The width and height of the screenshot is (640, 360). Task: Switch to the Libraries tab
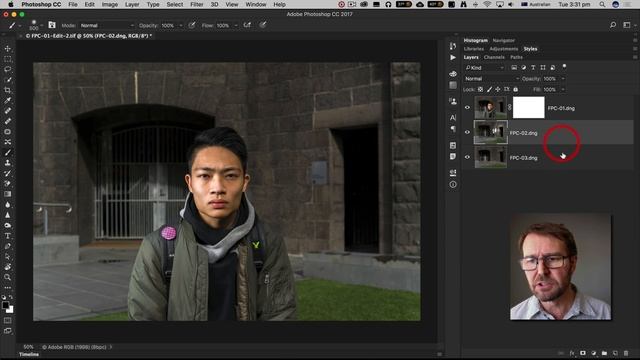point(473,49)
